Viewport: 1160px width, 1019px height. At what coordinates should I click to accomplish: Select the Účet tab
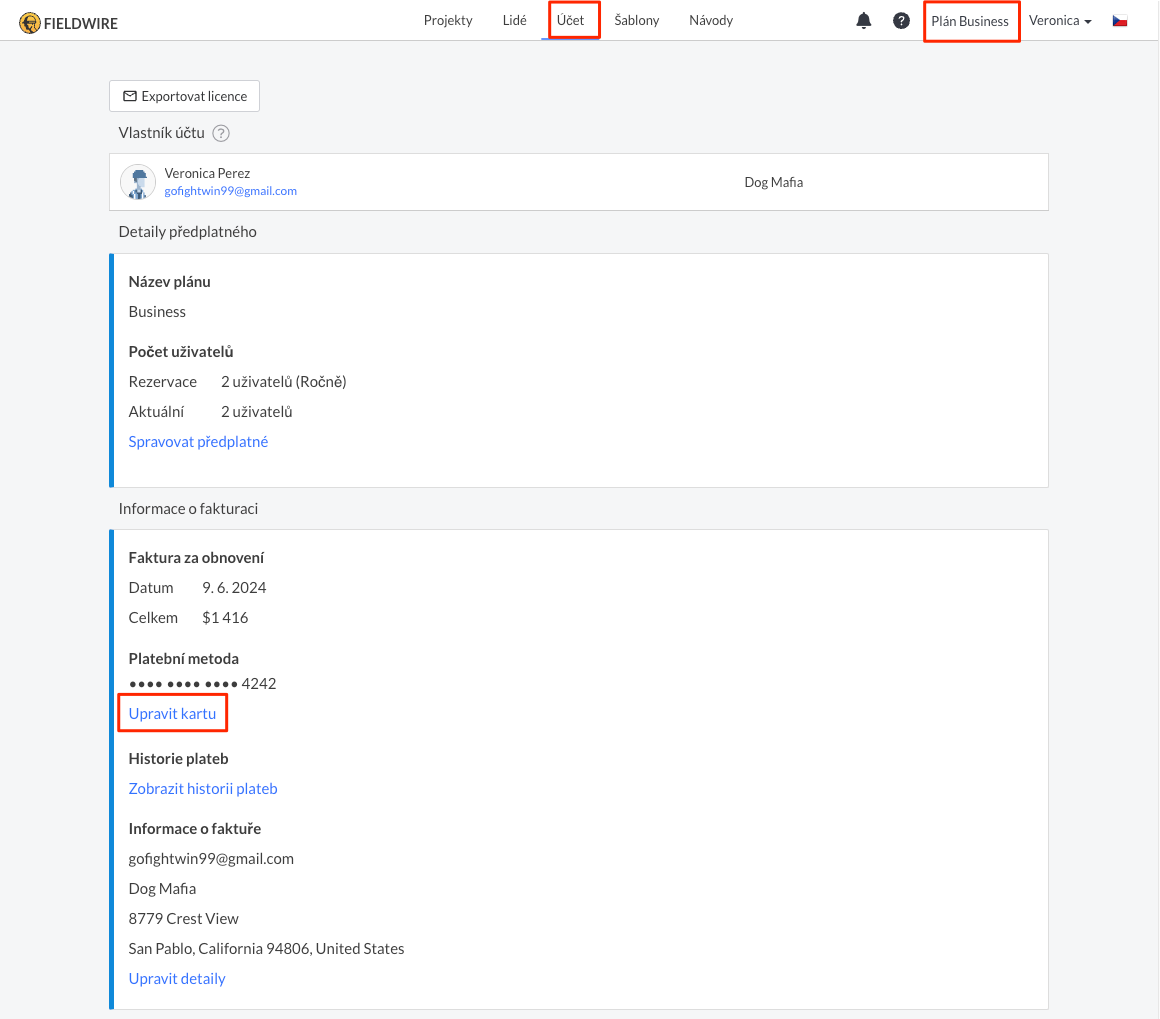tap(570, 21)
